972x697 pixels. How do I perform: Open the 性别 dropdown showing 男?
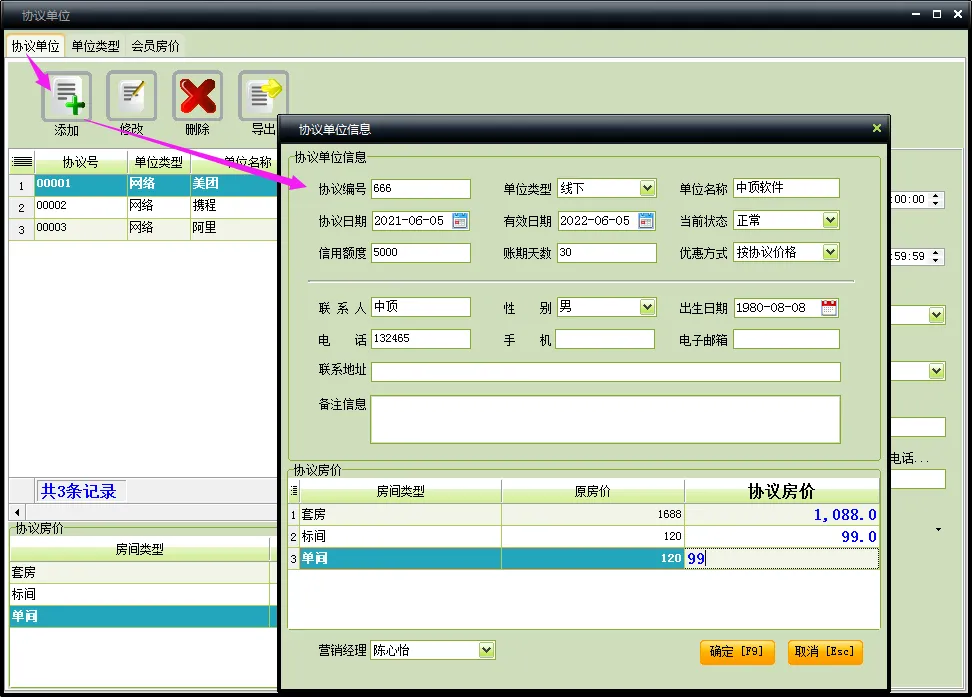click(647, 307)
